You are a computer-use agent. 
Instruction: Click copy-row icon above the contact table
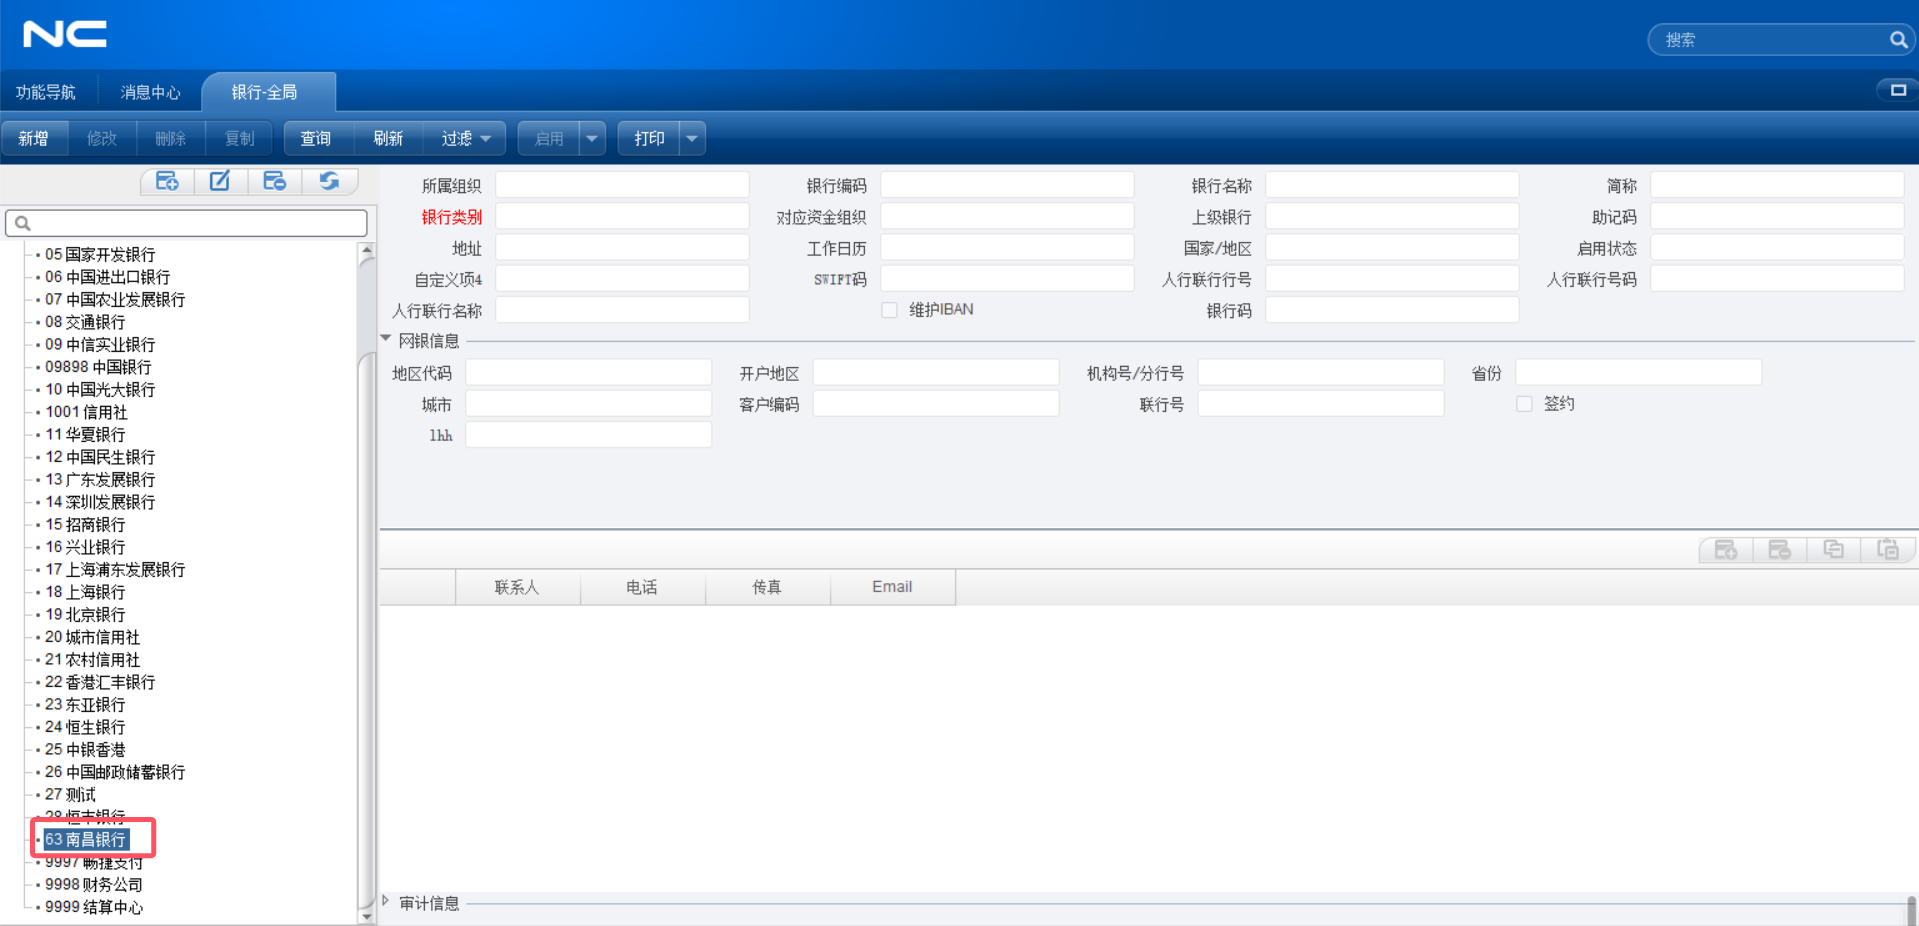point(1833,550)
